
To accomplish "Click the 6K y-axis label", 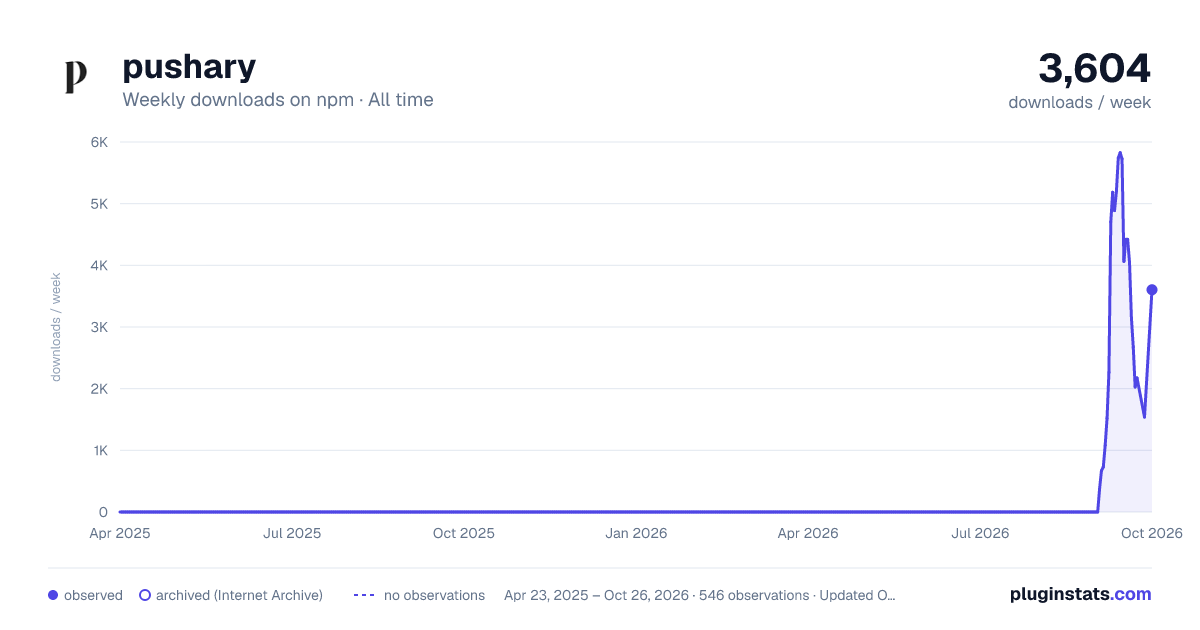I will tap(99, 142).
